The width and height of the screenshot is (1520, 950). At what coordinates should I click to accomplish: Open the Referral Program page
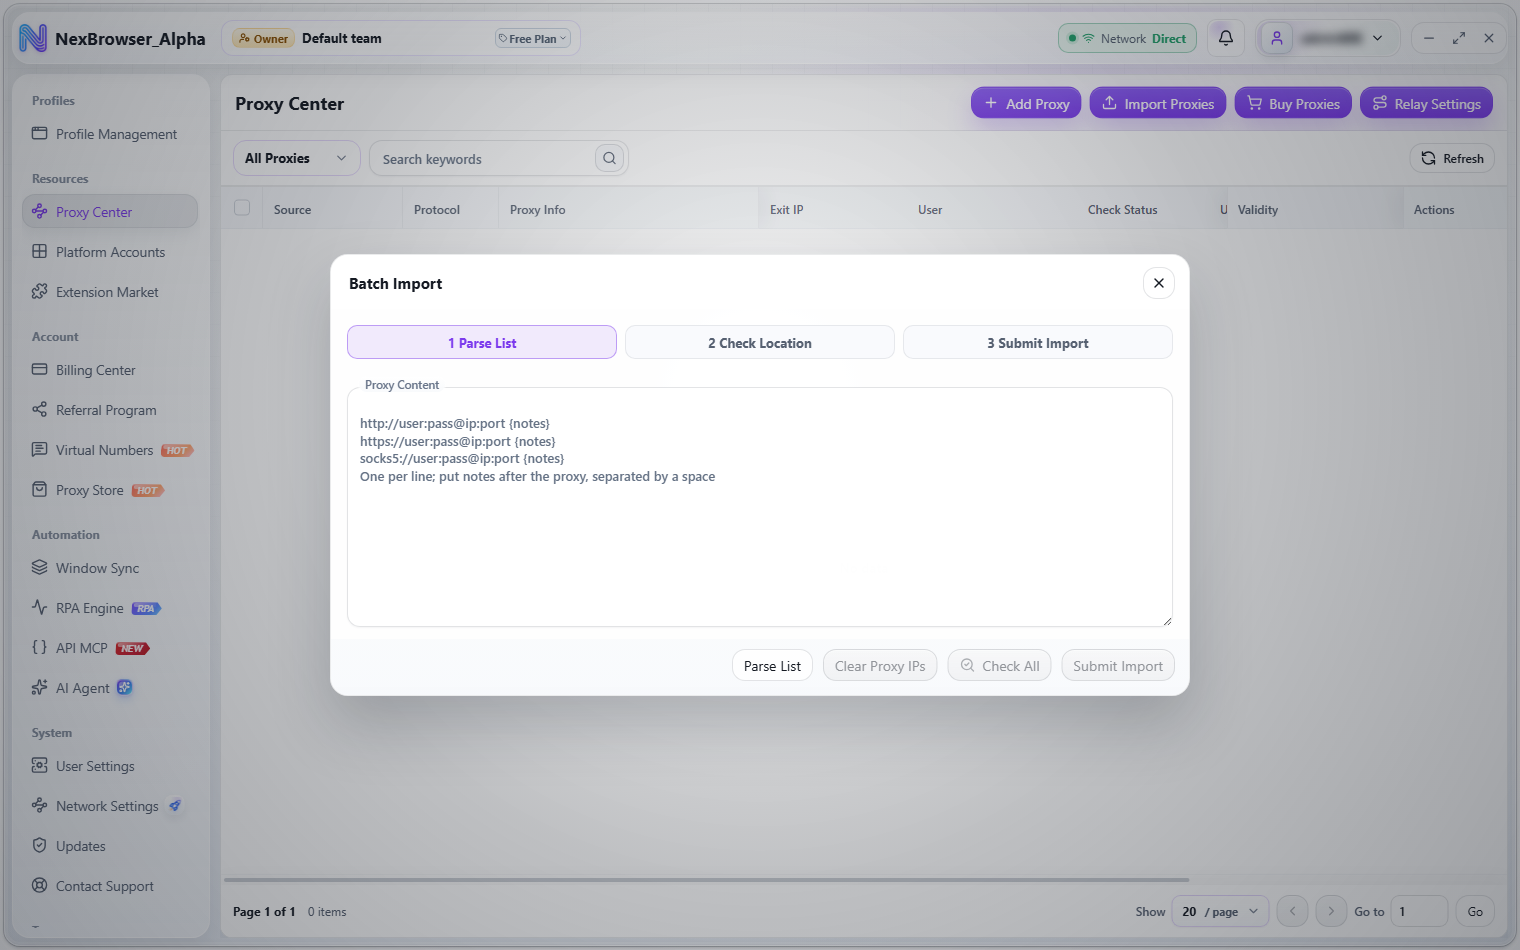point(110,410)
